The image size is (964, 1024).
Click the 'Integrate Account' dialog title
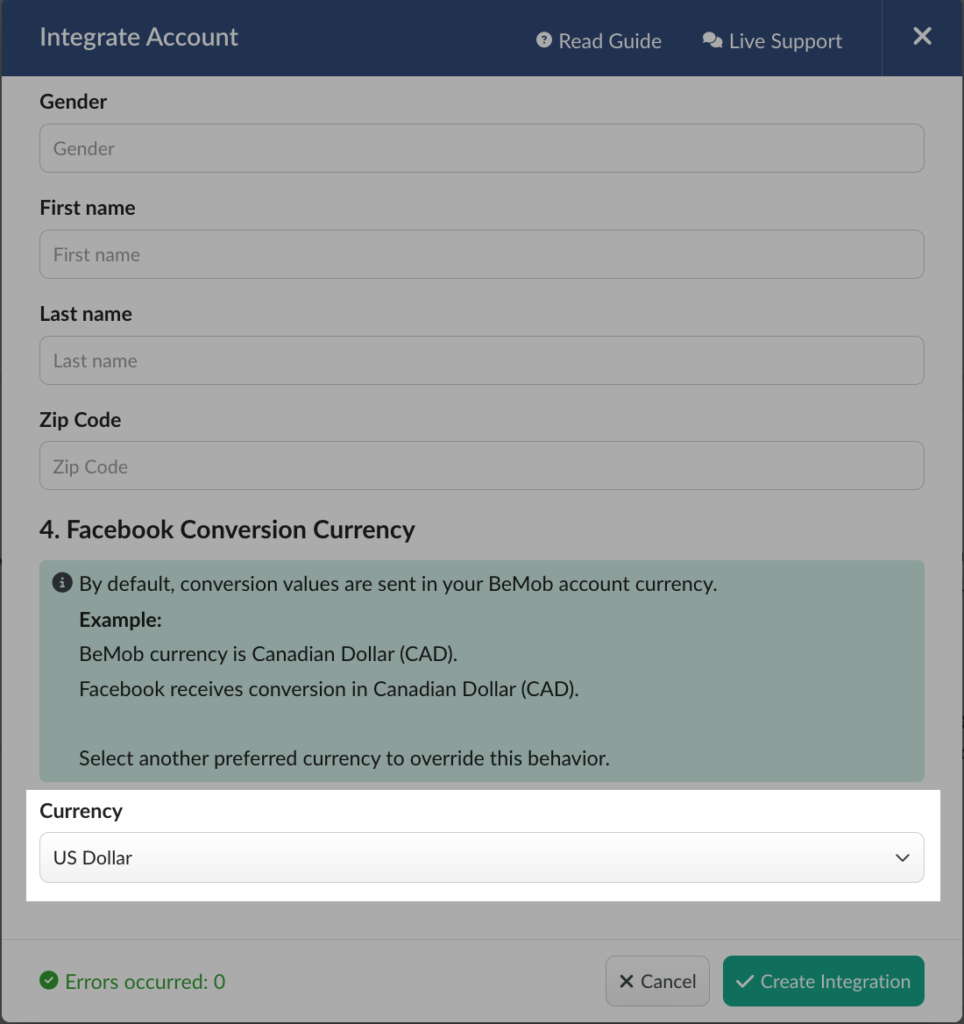[x=138, y=37]
